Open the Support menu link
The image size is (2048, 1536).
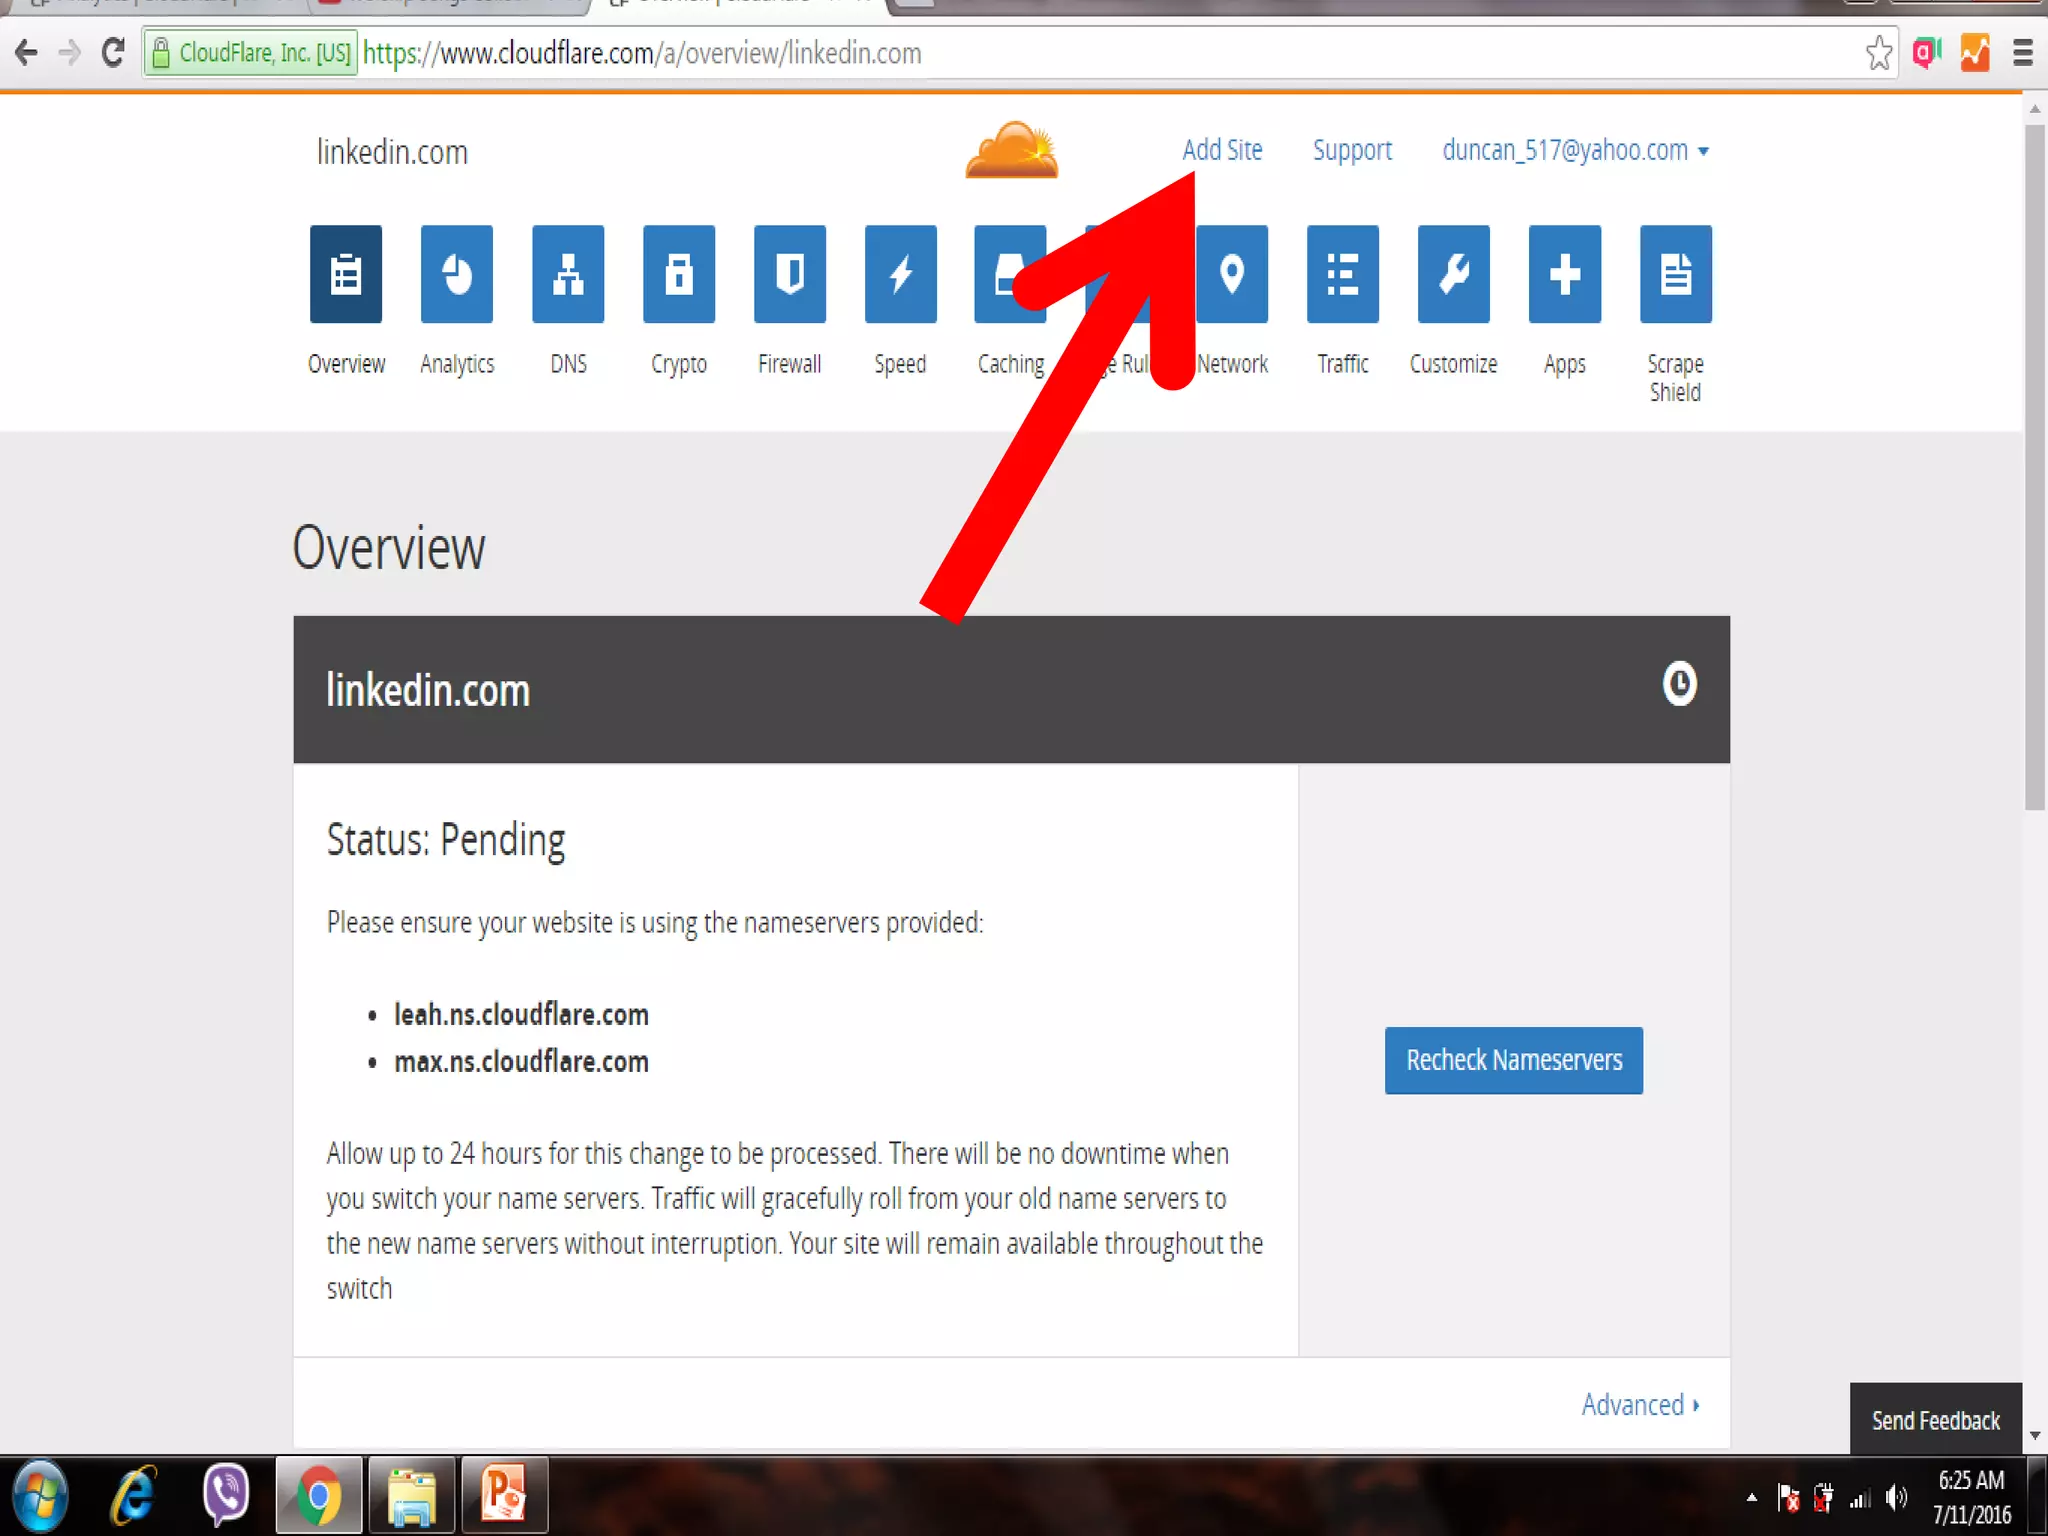(1352, 150)
